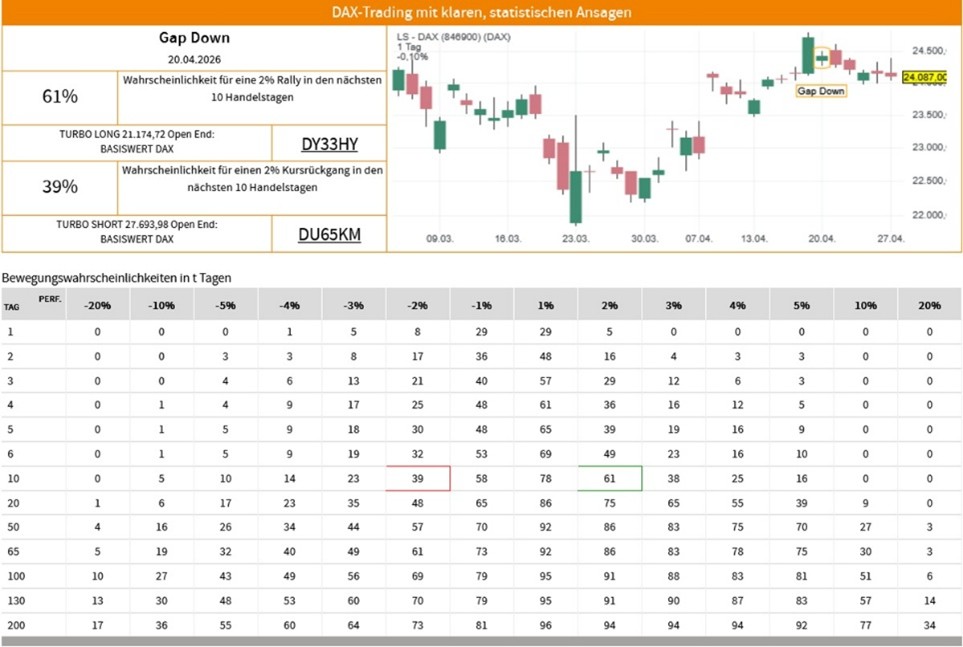Click the gray horizontal bar below table
963x647 pixels.
tap(481, 641)
